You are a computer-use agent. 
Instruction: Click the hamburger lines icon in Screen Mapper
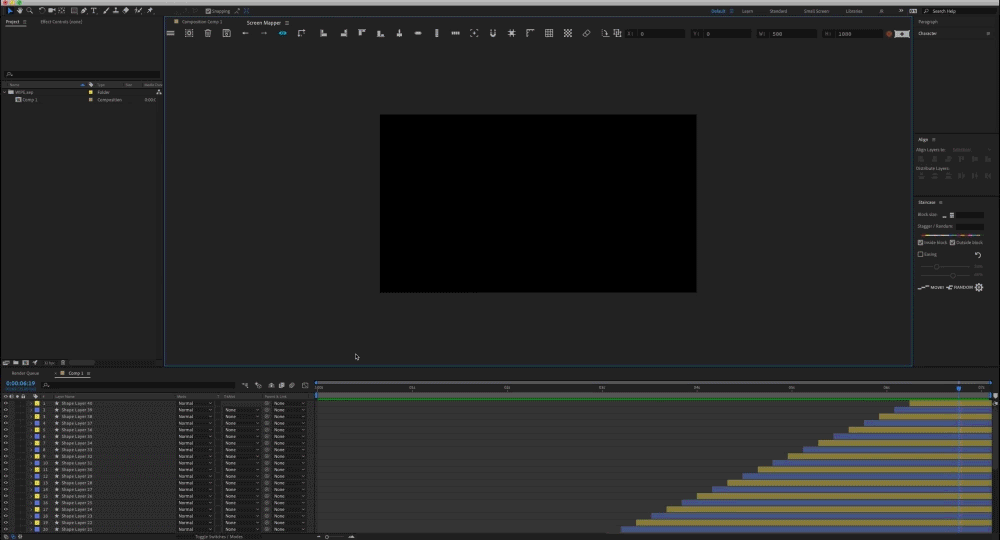click(170, 33)
